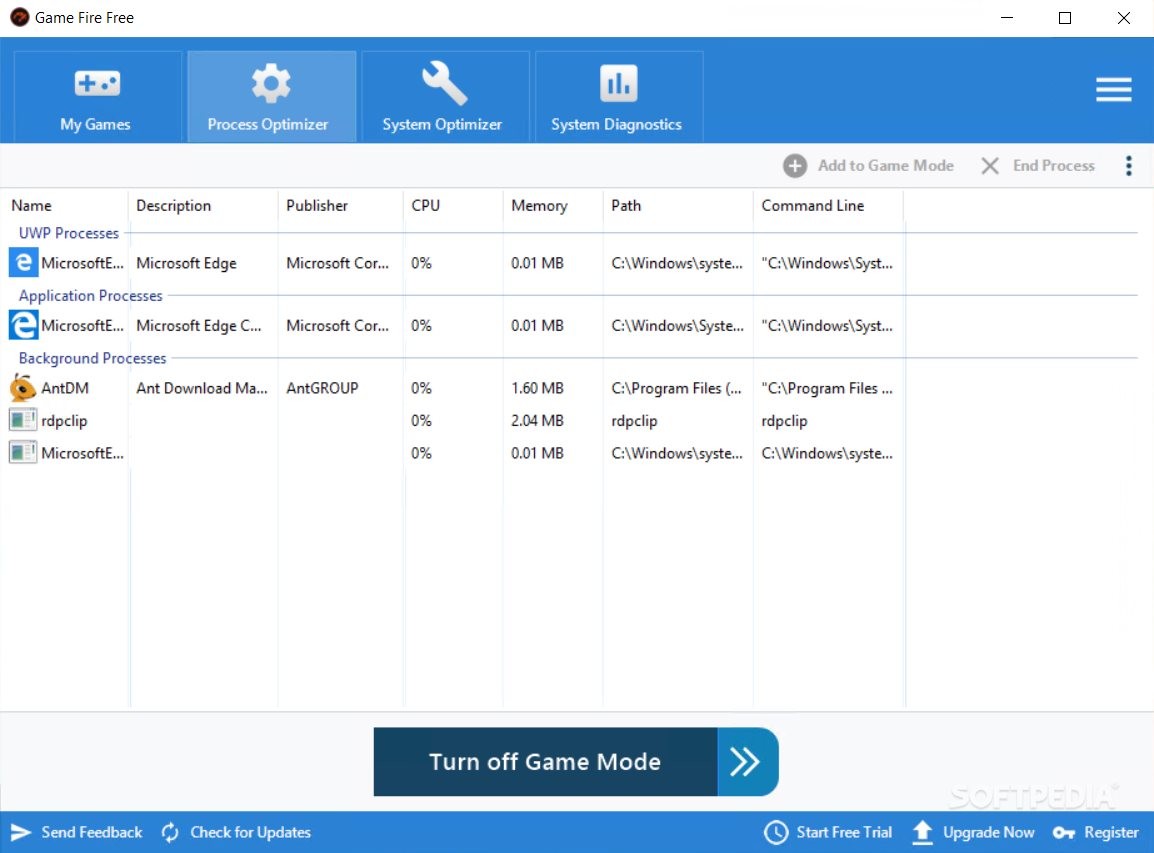1154x853 pixels.
Task: Select 'Microsoft Edge' description cell
Action: tap(186, 263)
